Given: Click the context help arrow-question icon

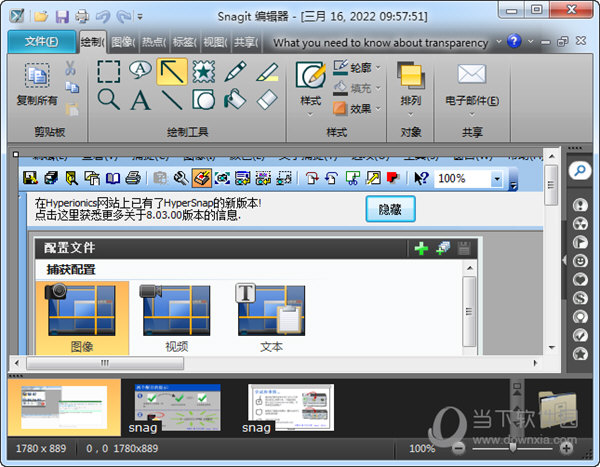Looking at the screenshot, I should click(421, 178).
